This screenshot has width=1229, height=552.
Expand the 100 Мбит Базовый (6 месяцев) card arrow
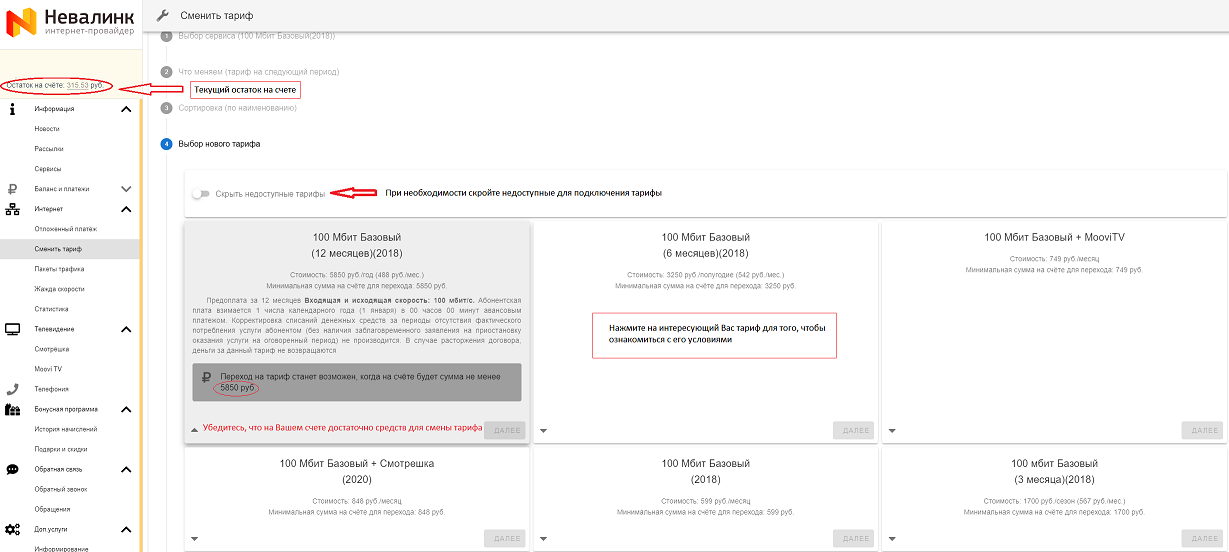coord(543,431)
